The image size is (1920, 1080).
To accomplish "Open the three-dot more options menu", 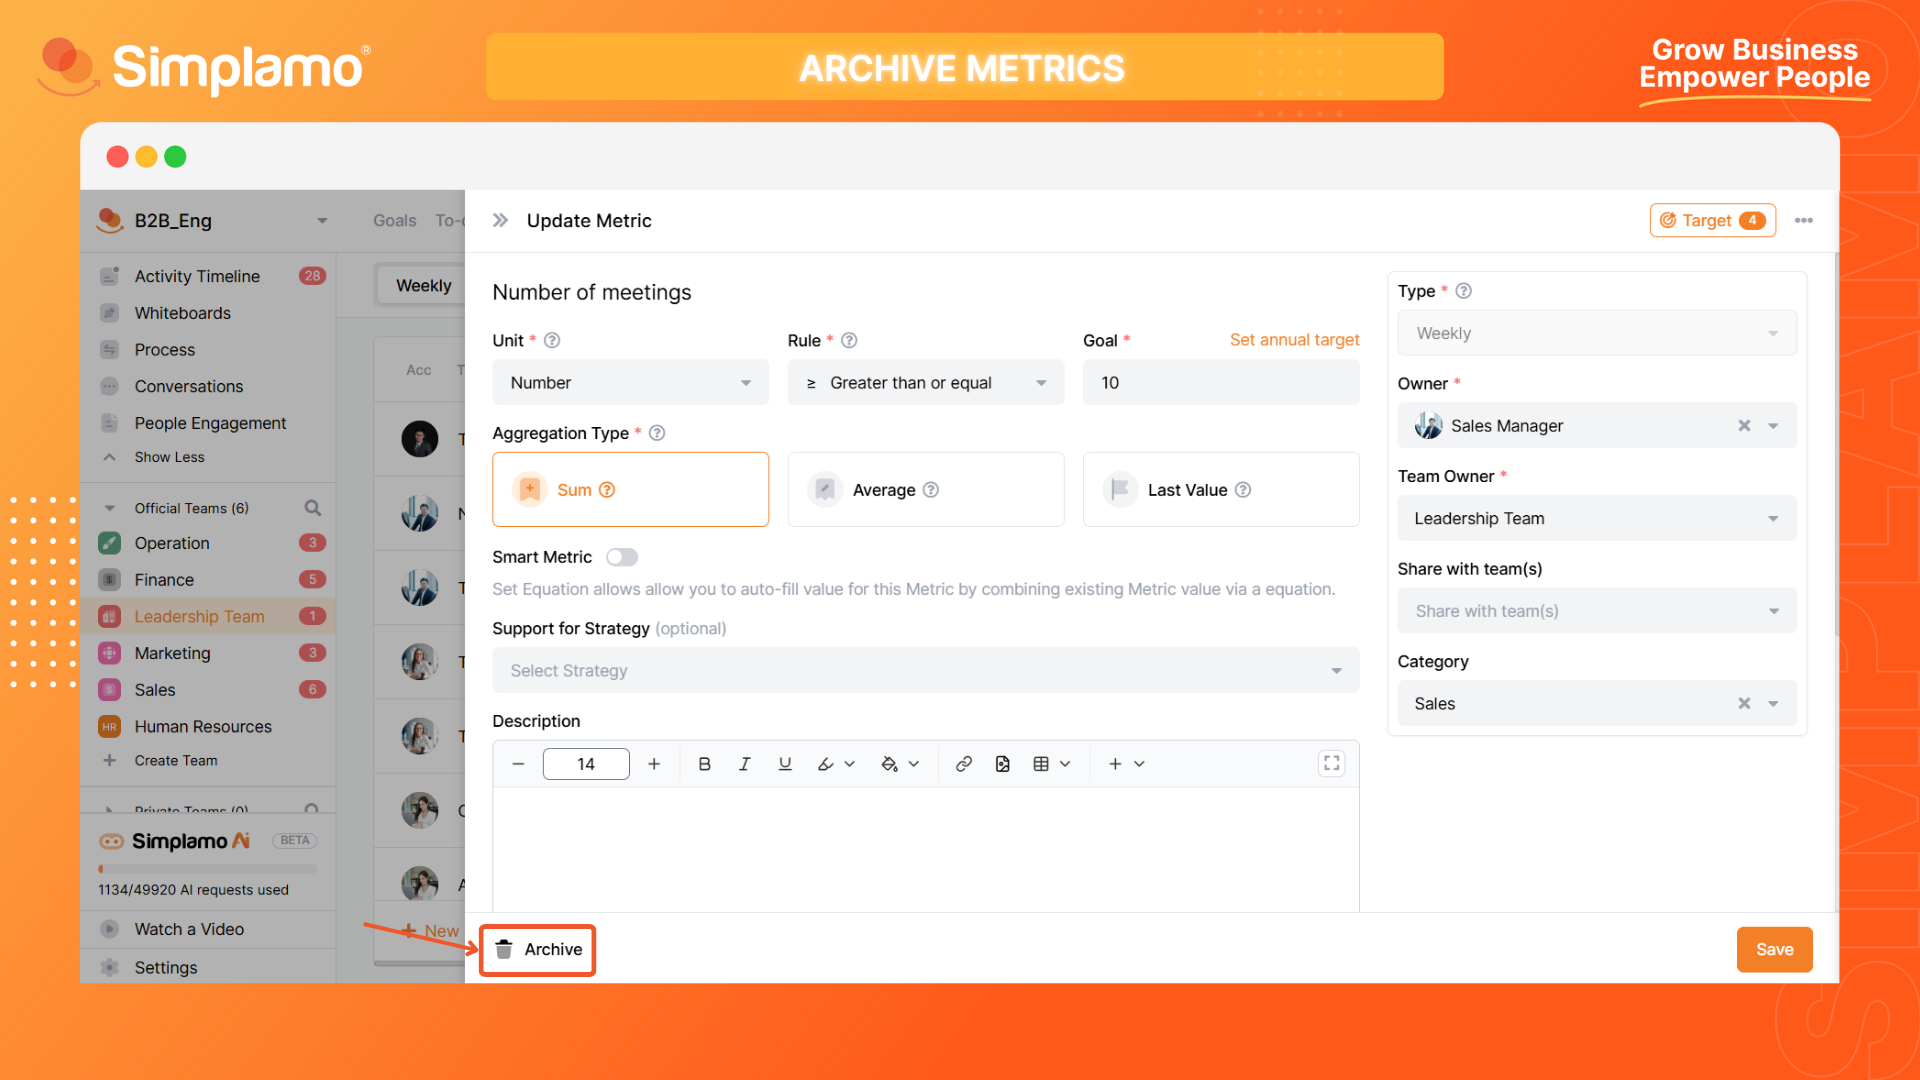I will 1803,220.
